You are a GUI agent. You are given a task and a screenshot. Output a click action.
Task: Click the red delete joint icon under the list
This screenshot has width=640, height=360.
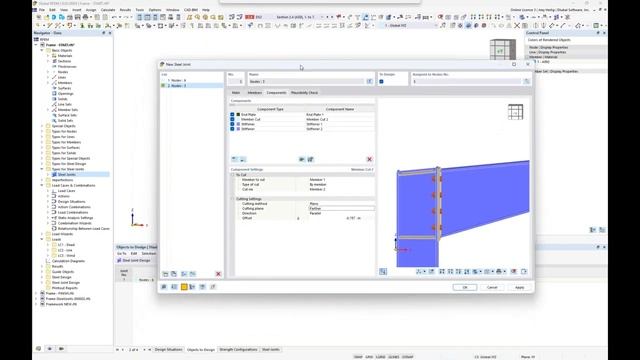pos(218,274)
